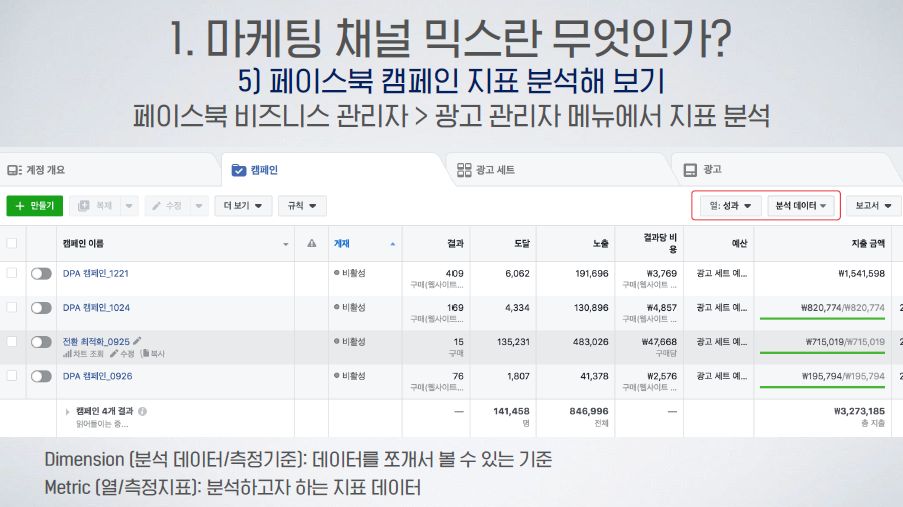Click the warning triangle column header icon
Image resolution: width=903 pixels, height=507 pixels.
[312, 243]
